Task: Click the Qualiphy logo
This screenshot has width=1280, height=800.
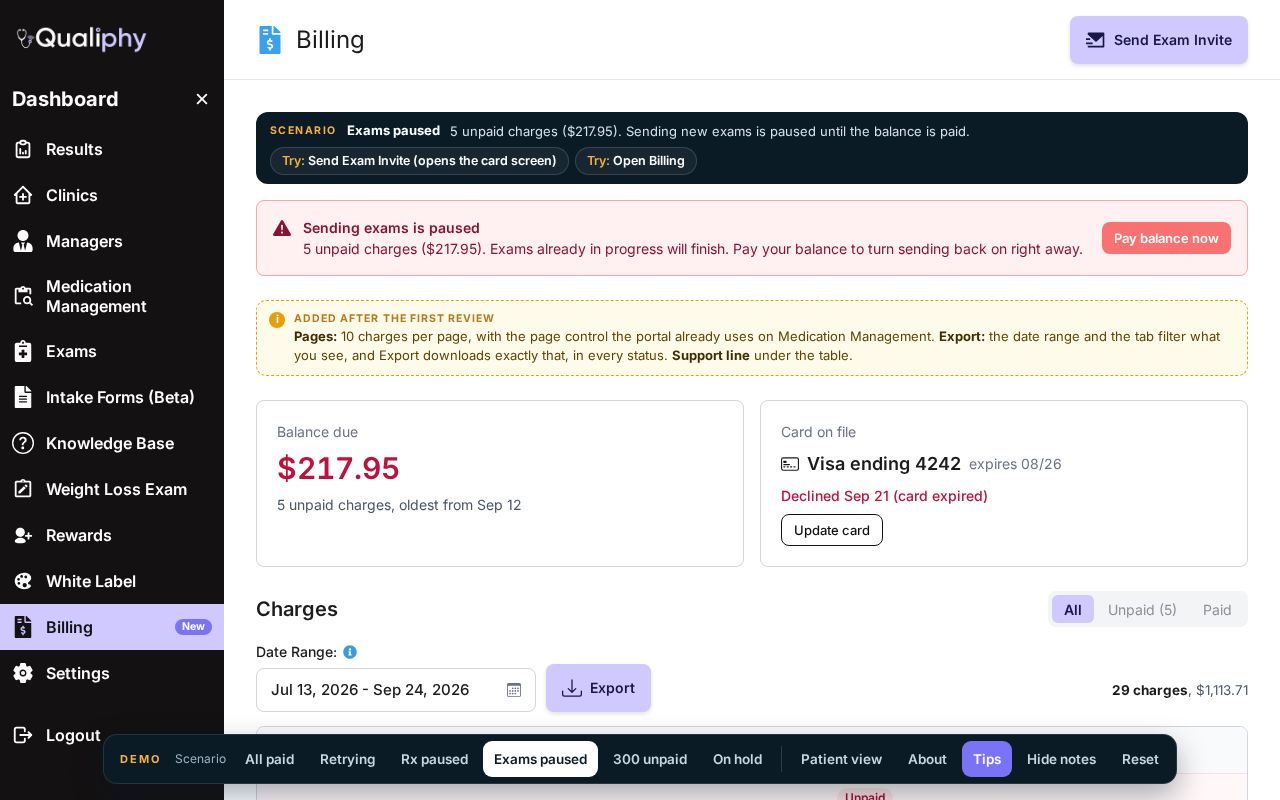Action: coord(81,39)
